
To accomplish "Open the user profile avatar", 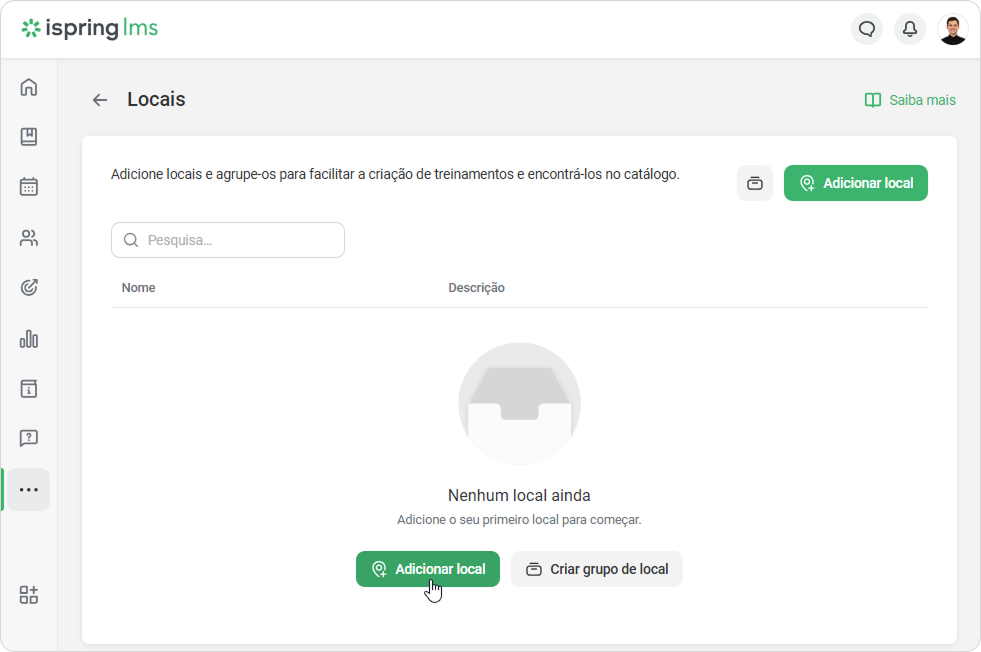I will 953,29.
